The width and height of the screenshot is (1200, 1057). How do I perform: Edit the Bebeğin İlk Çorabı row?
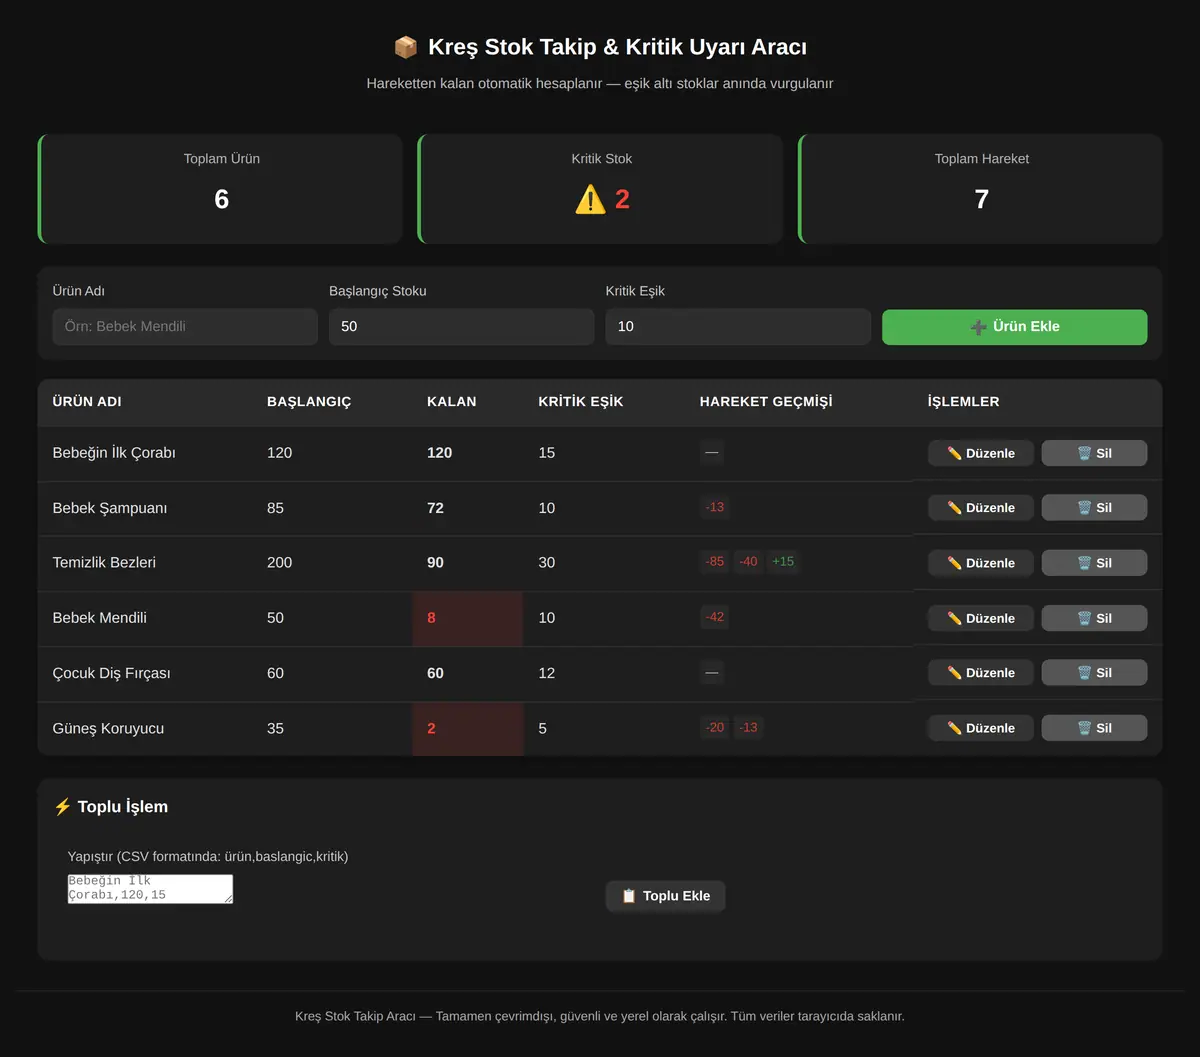[x=980, y=453]
